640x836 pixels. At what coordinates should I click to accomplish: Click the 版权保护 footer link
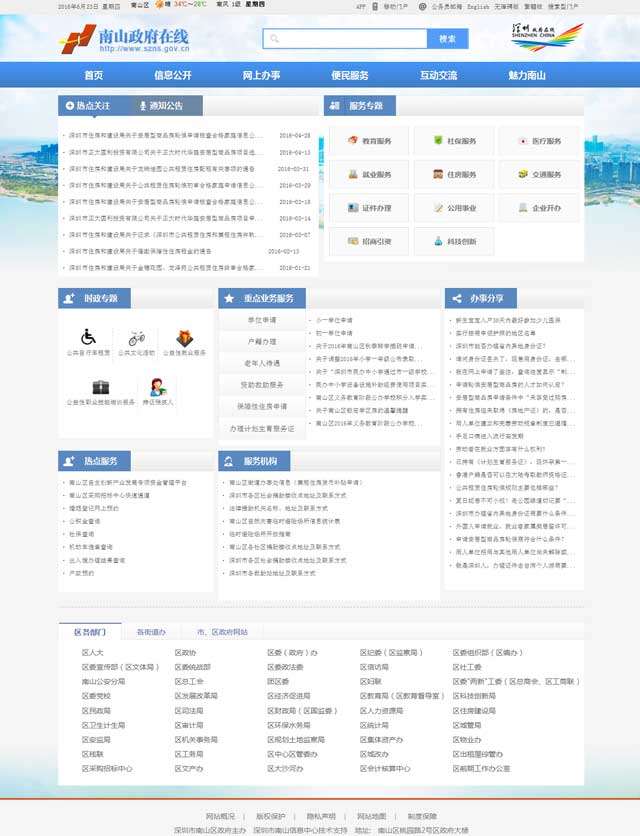(x=271, y=816)
